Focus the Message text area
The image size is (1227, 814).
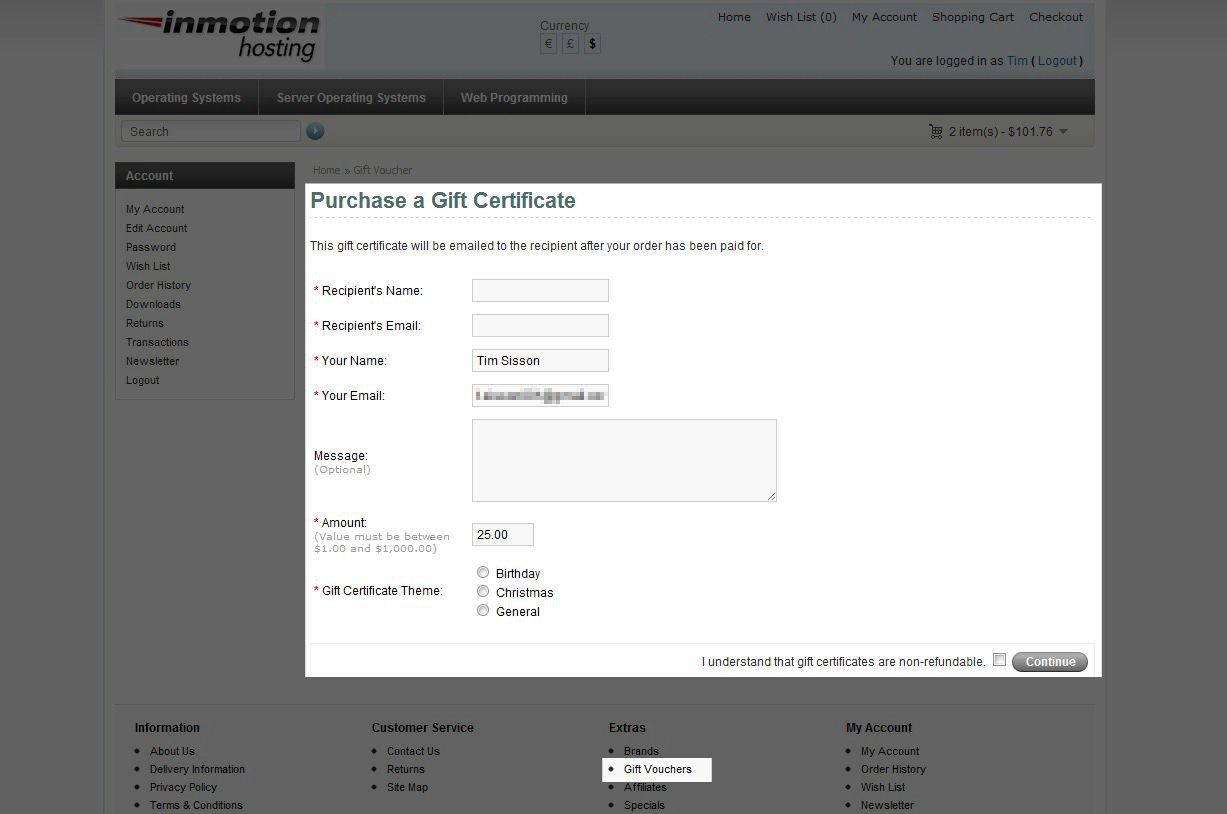pos(624,460)
